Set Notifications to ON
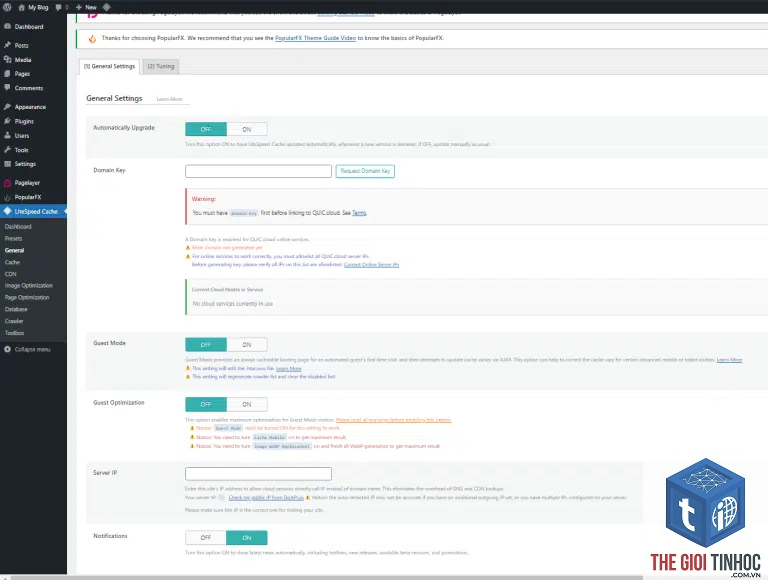 click(x=247, y=537)
